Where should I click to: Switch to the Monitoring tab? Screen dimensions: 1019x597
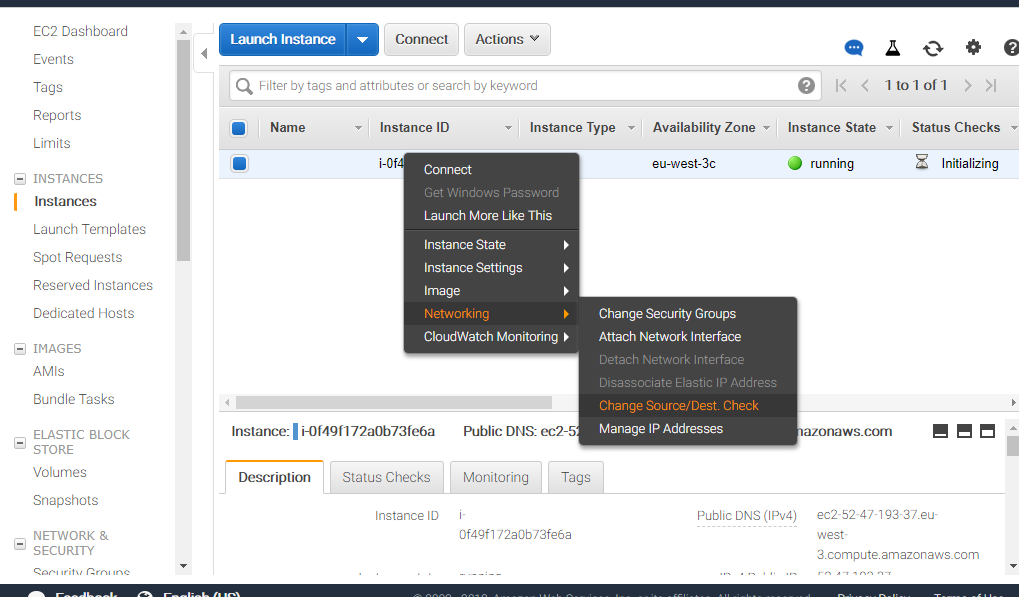495,477
